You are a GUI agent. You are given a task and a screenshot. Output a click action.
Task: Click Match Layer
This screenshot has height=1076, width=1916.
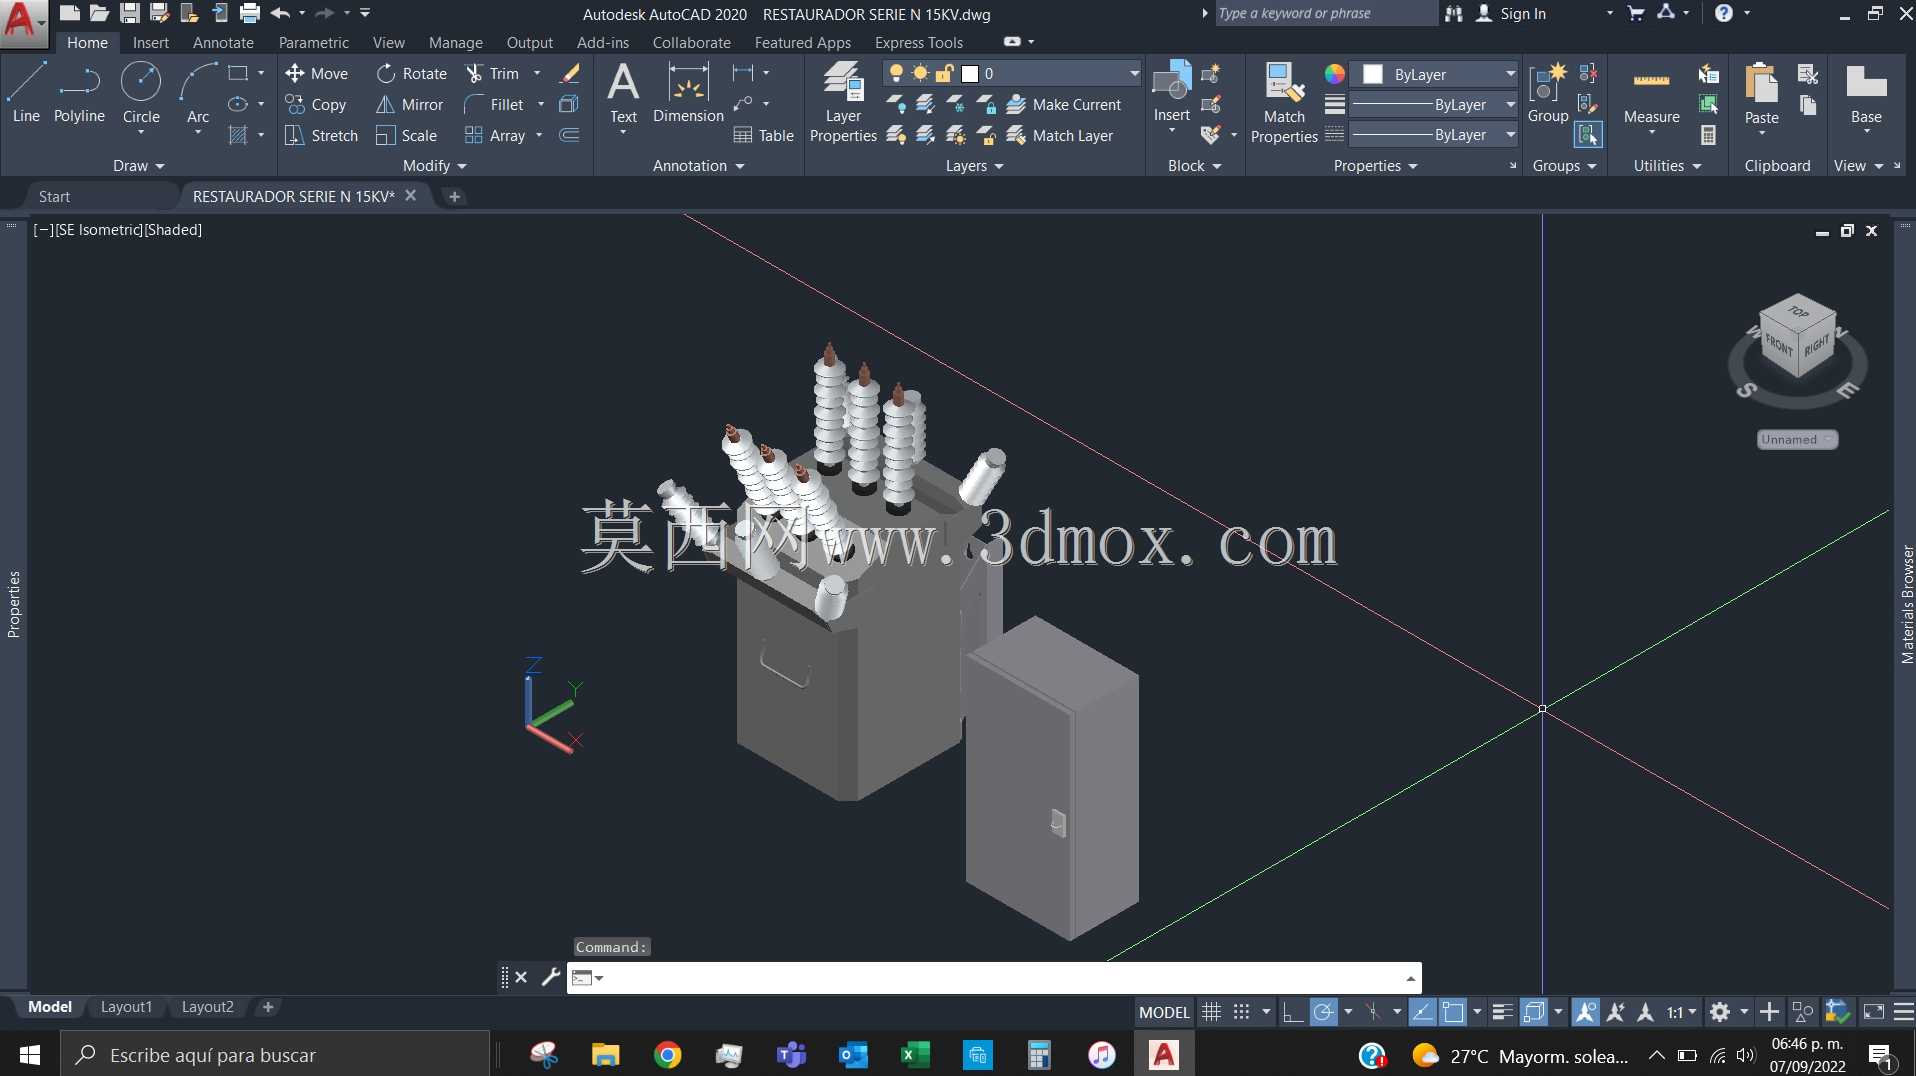click(x=1060, y=135)
